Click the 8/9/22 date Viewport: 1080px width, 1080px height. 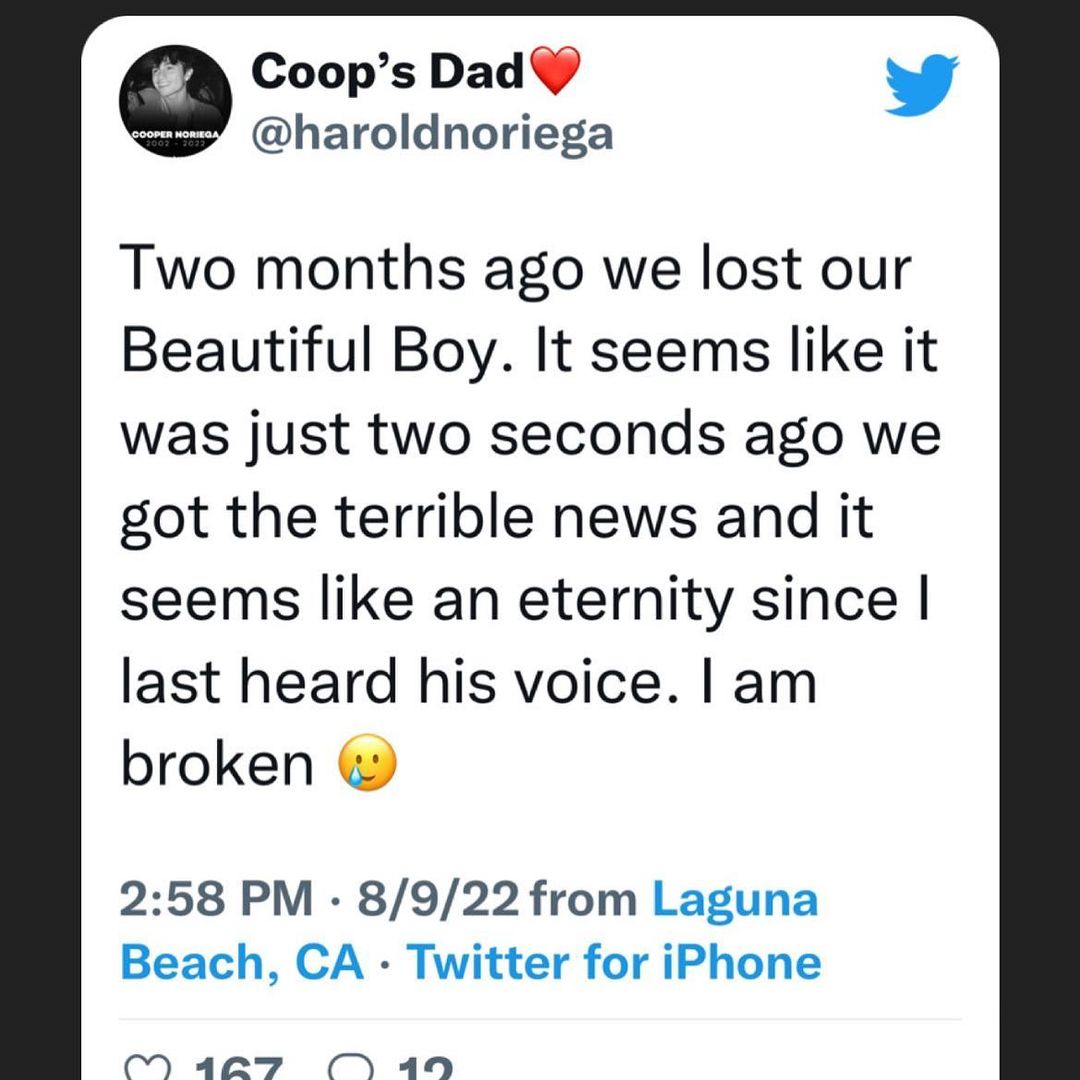tap(440, 898)
